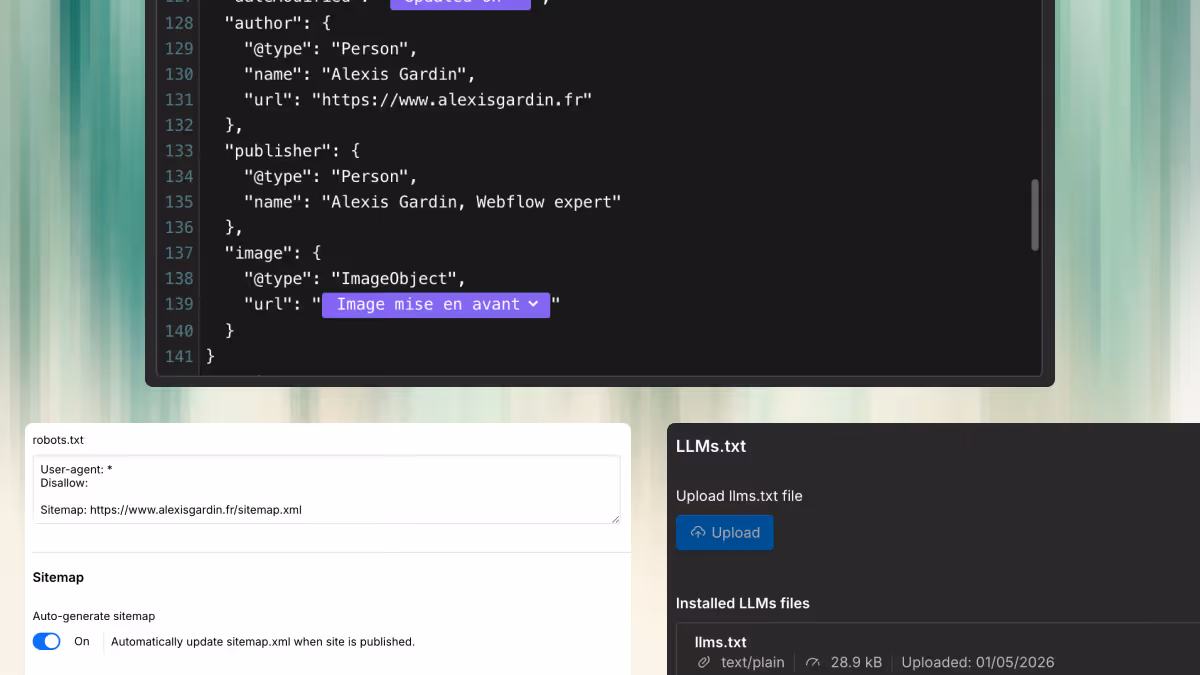Click the "28.9 kB" file size value
Screen dimensions: 1200x675
click(x=856, y=662)
